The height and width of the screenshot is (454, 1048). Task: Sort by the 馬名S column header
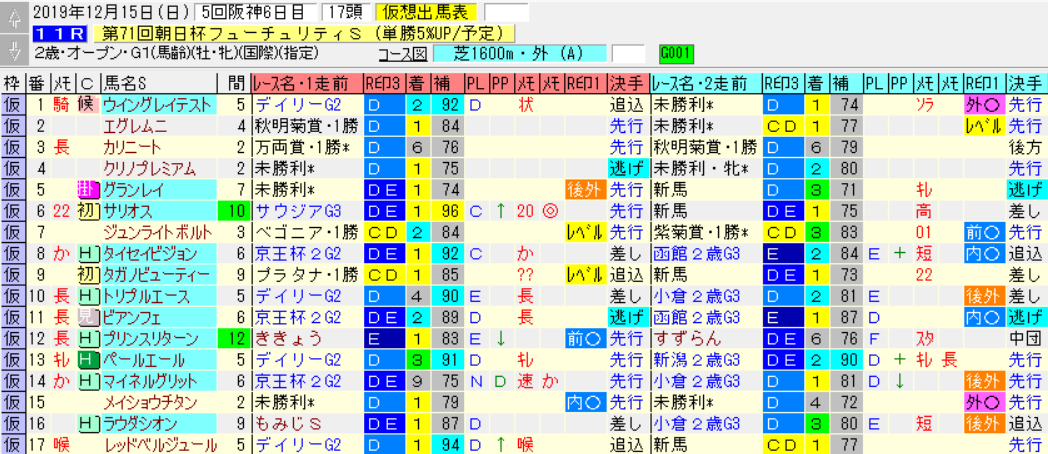pos(159,84)
